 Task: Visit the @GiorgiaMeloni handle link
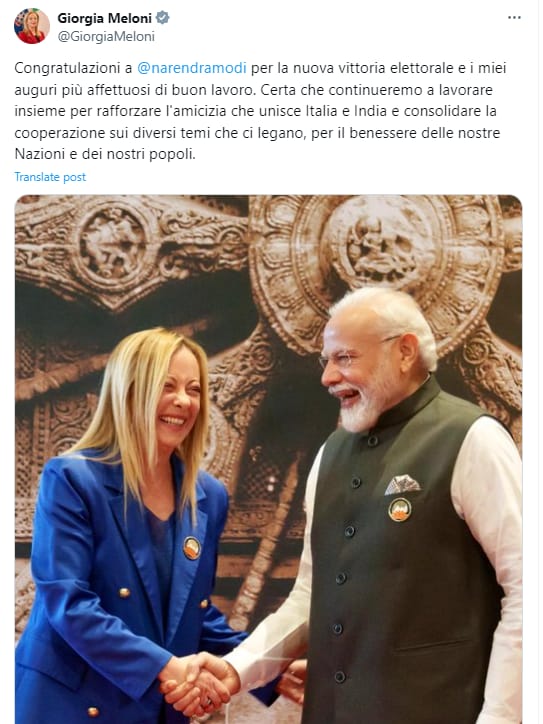pyautogui.click(x=106, y=36)
